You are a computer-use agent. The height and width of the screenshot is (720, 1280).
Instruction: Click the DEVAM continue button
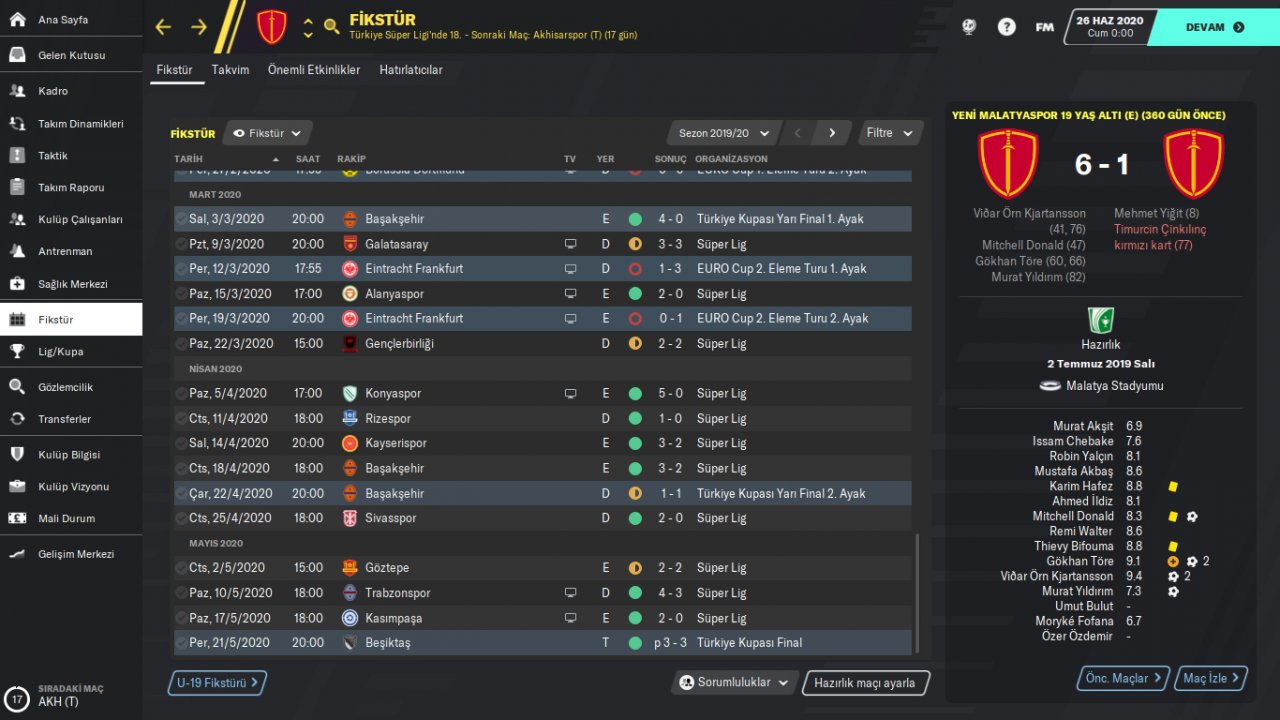click(x=1212, y=27)
